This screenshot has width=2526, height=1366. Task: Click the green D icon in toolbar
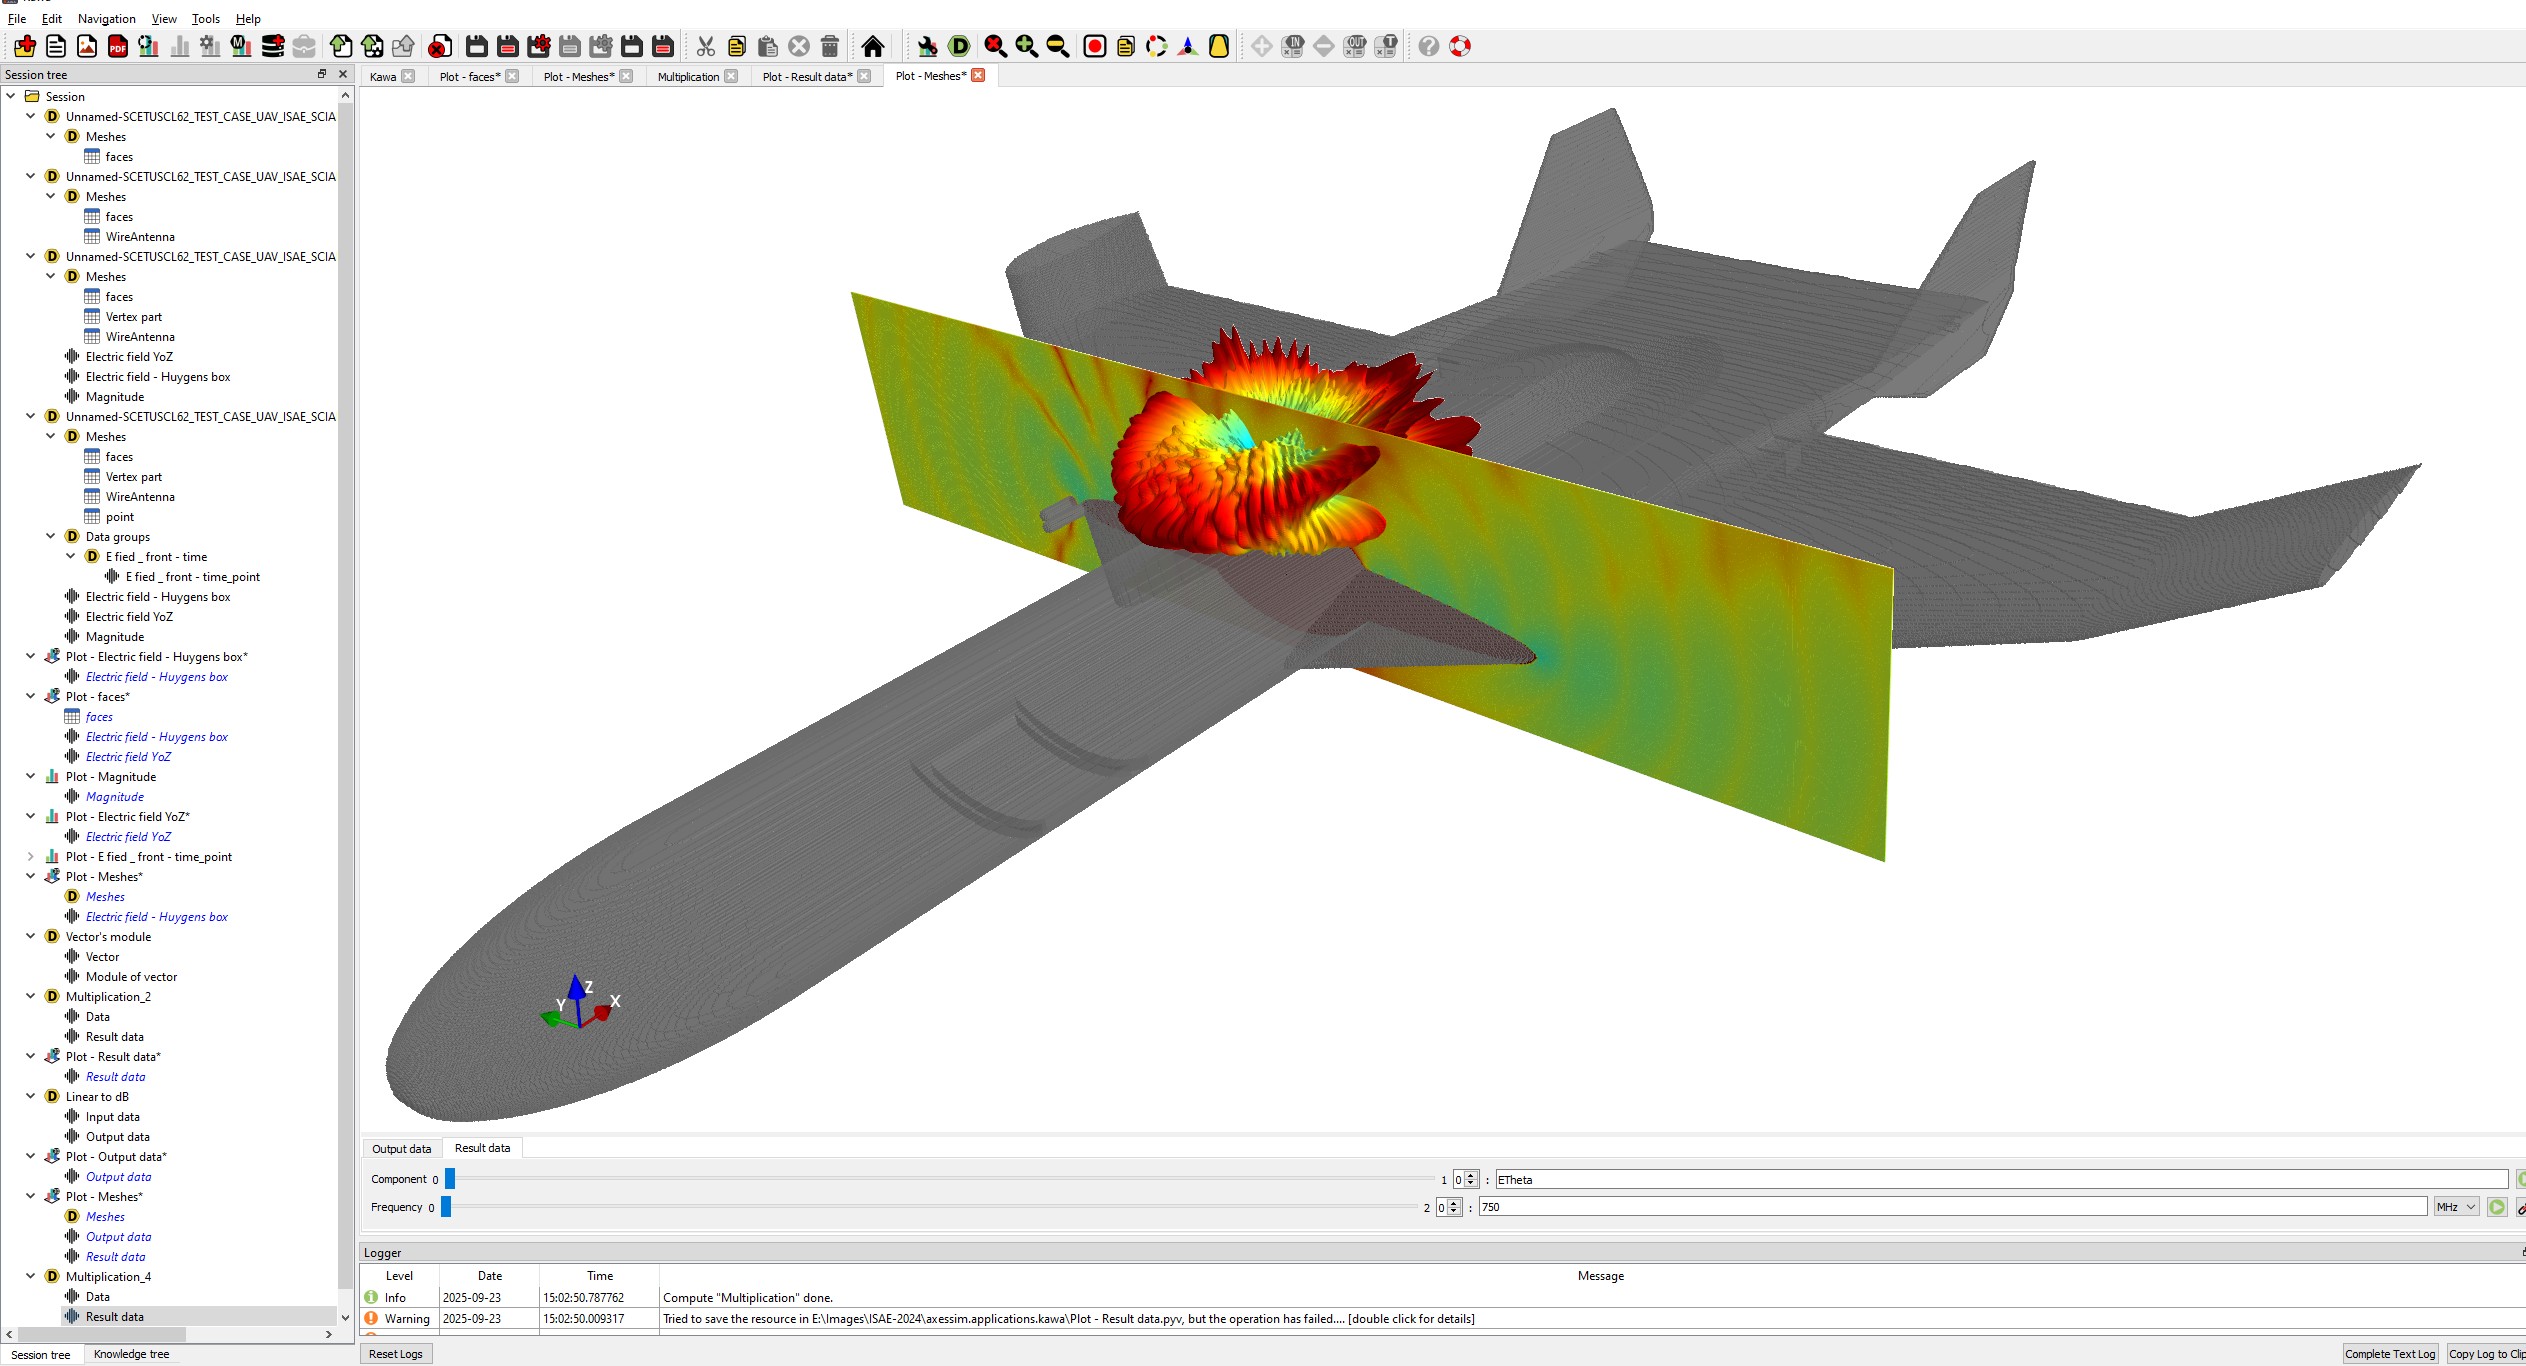(959, 46)
